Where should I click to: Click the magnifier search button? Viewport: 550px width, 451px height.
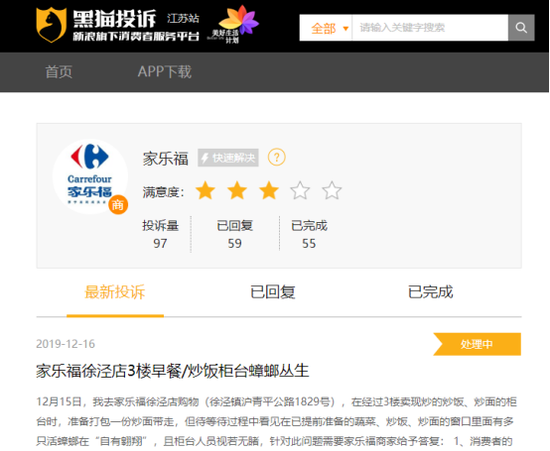[x=521, y=28]
